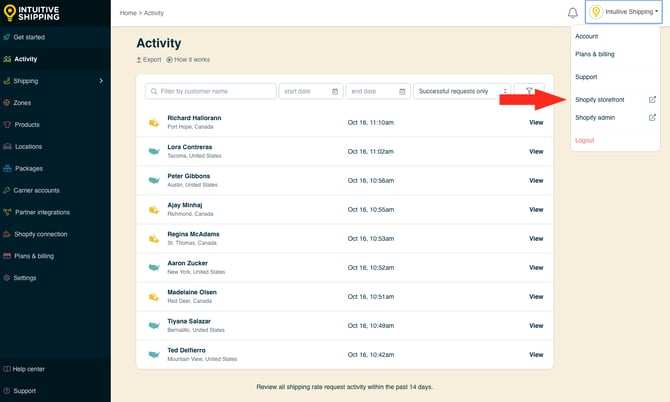View Madelaine Olsen's request

(x=536, y=297)
